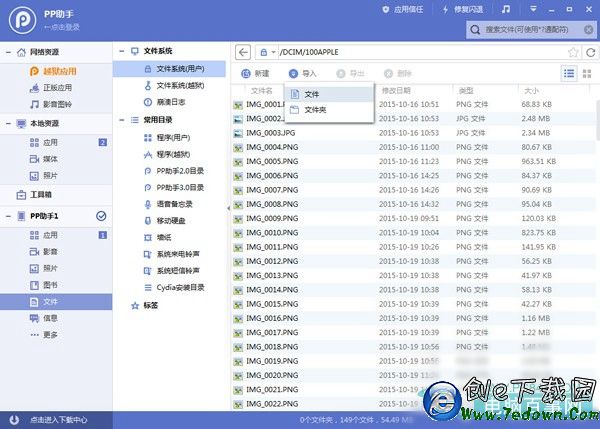Screen dimensions: 600x429
Task: Click the file list vertical scrollbar
Action: [x=598, y=121]
